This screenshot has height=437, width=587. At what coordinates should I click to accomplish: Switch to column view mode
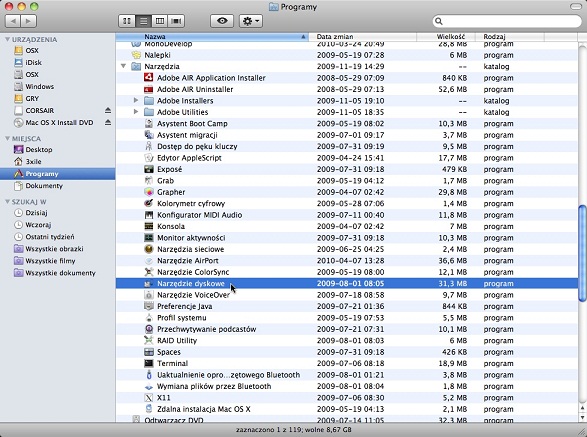[x=160, y=21]
